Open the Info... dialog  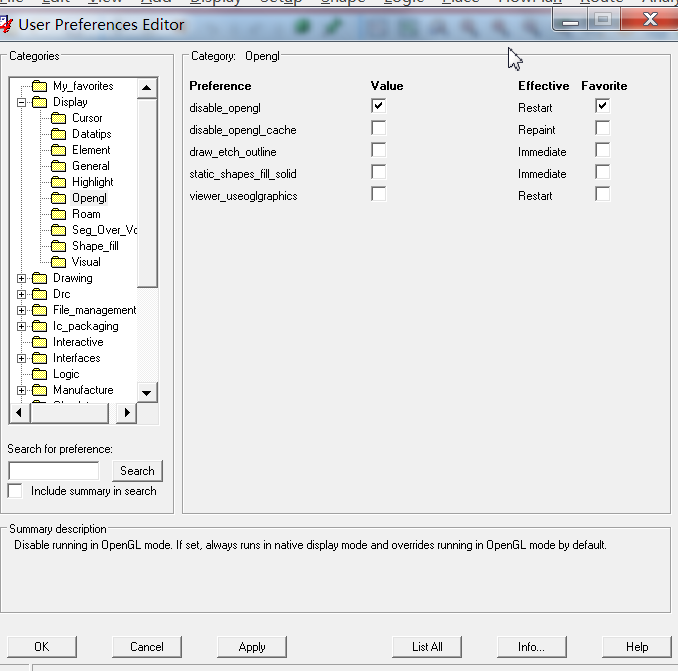(531, 647)
